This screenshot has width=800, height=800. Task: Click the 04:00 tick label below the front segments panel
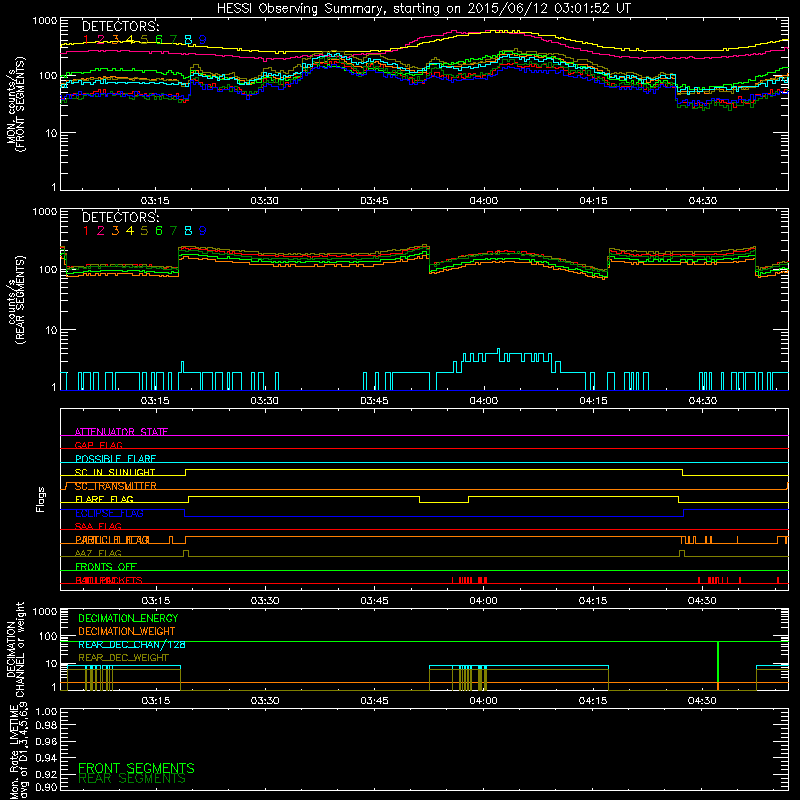tap(484, 201)
